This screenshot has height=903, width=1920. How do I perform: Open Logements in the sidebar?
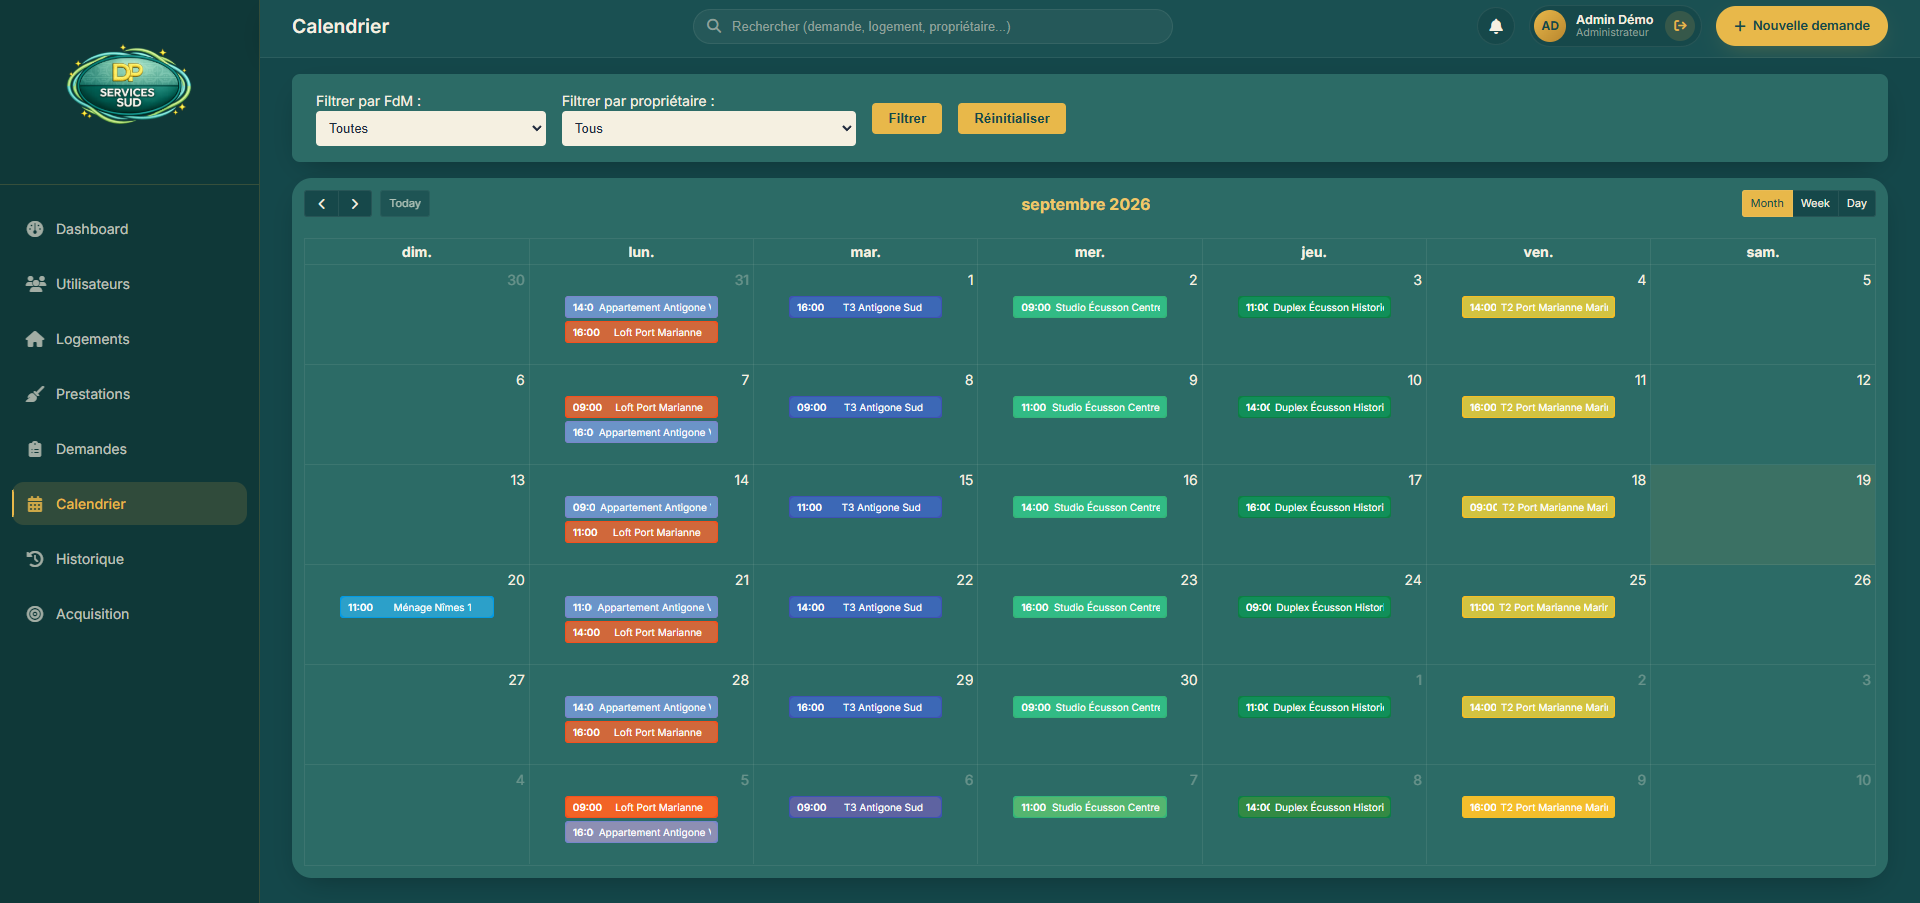(x=129, y=339)
